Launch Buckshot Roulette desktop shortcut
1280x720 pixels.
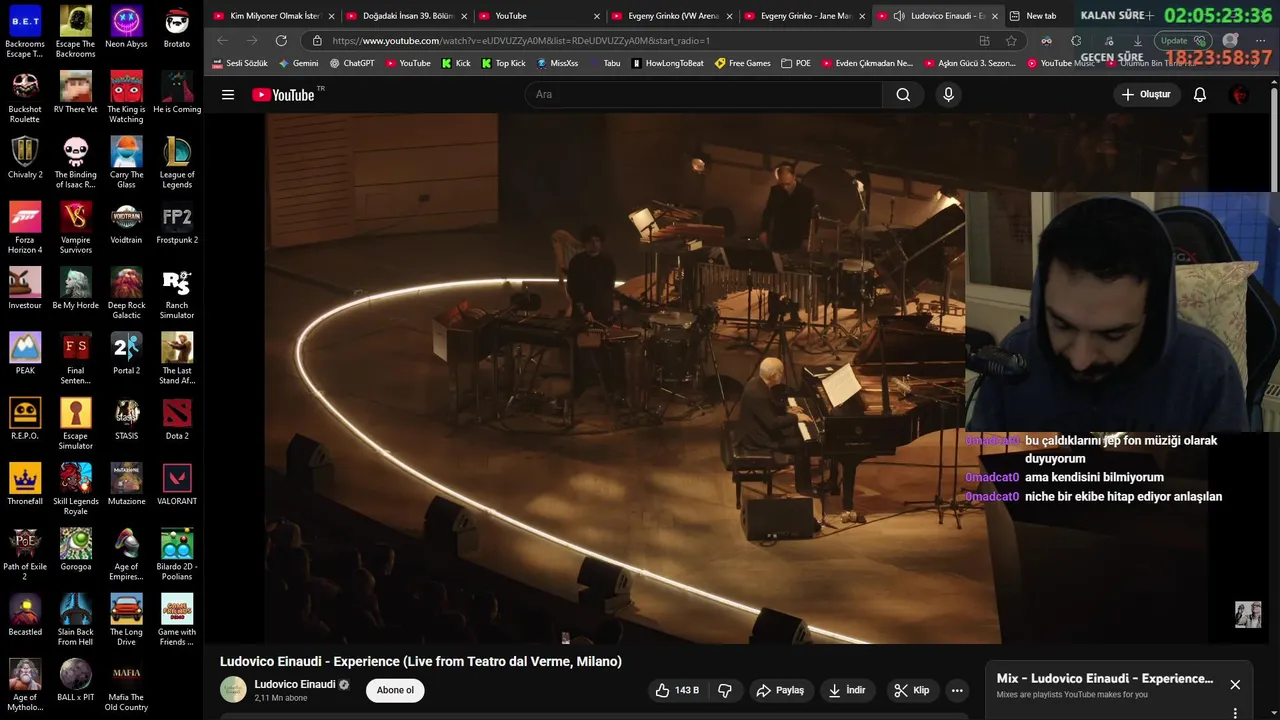25,97
